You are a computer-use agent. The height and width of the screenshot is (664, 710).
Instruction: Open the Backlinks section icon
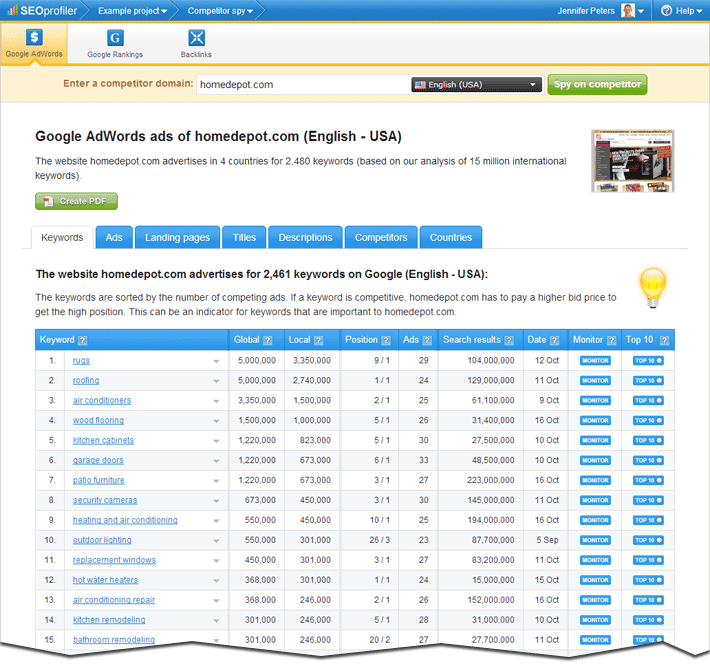click(197, 38)
